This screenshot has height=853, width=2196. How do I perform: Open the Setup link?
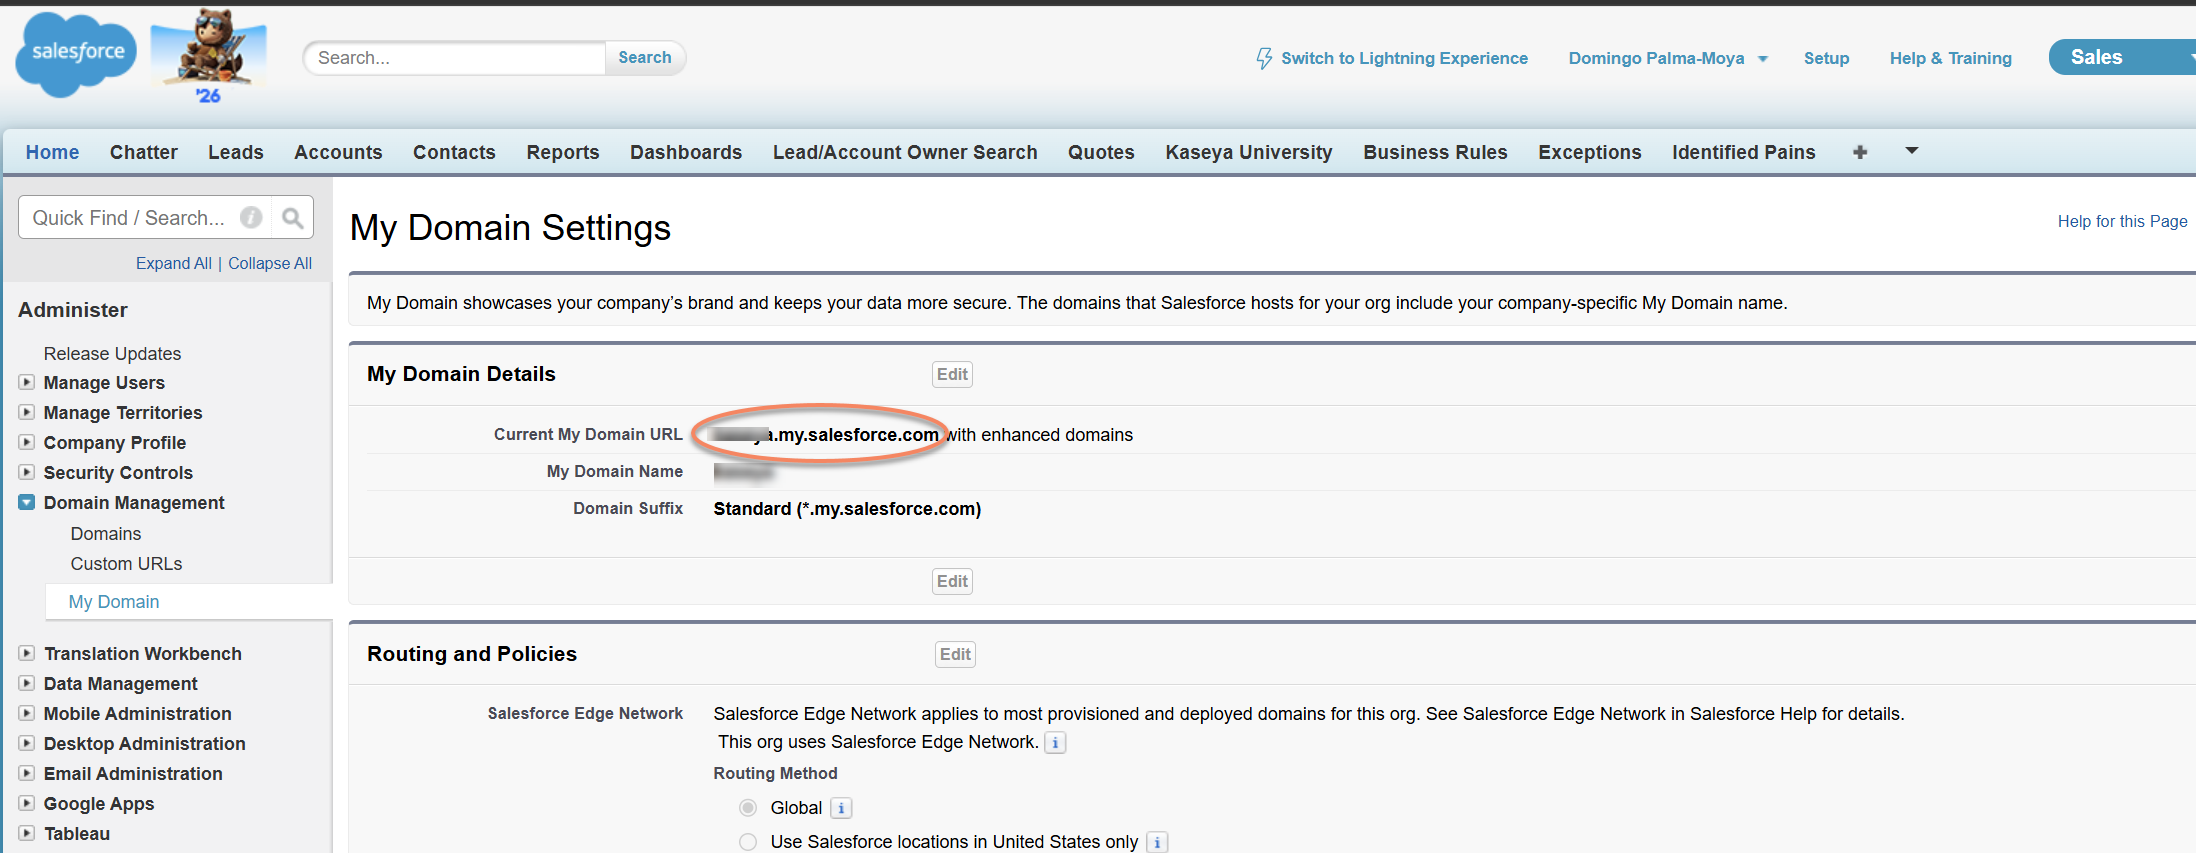(1826, 58)
